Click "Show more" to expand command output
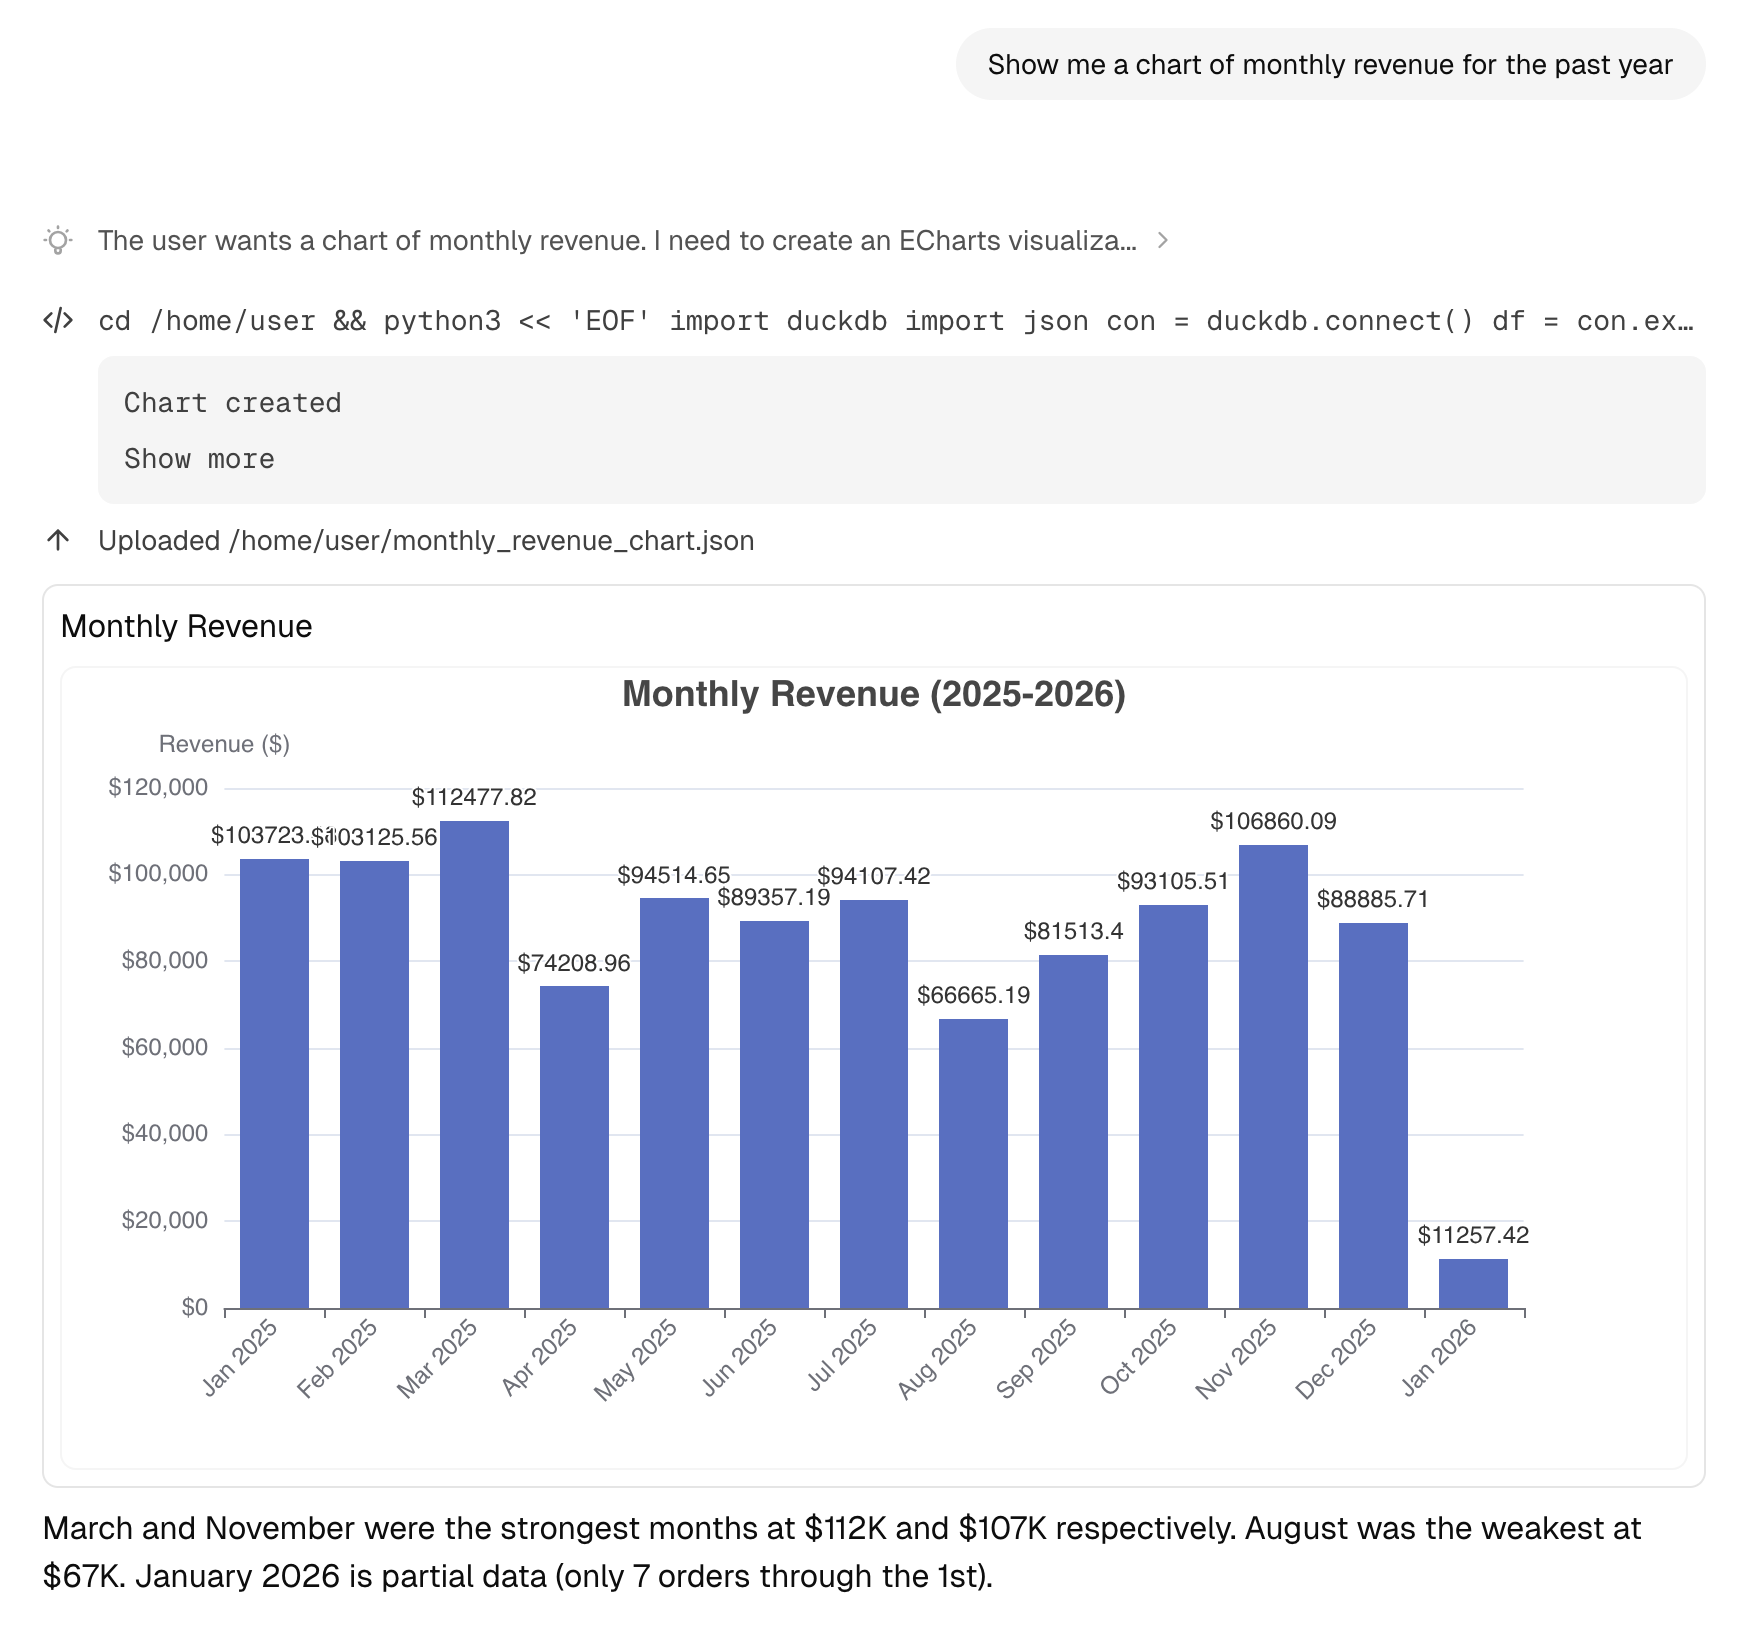The width and height of the screenshot is (1748, 1640). point(199,459)
